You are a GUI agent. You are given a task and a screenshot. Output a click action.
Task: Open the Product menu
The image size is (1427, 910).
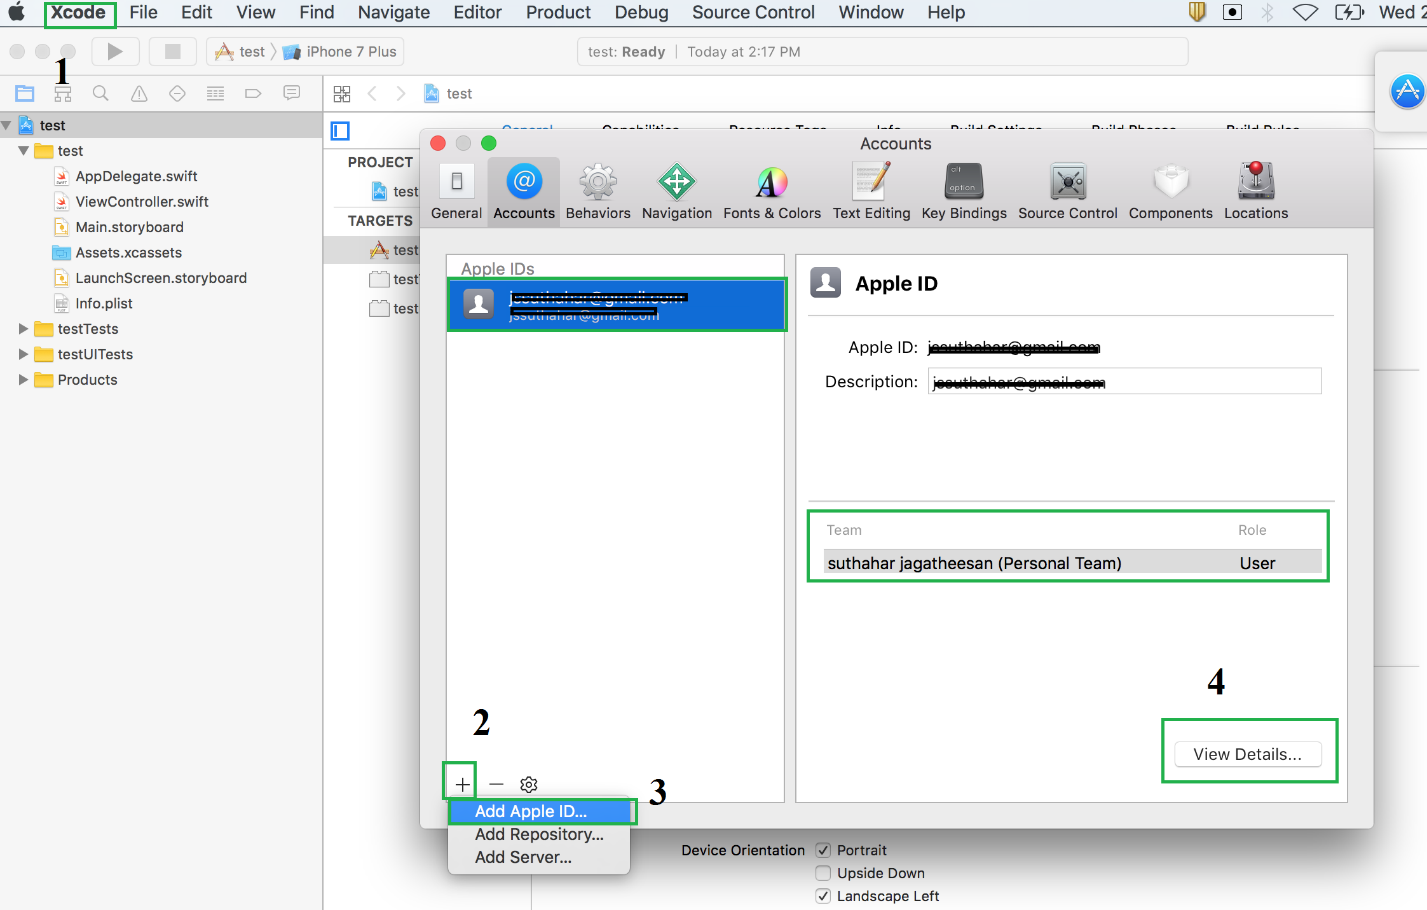(x=559, y=12)
